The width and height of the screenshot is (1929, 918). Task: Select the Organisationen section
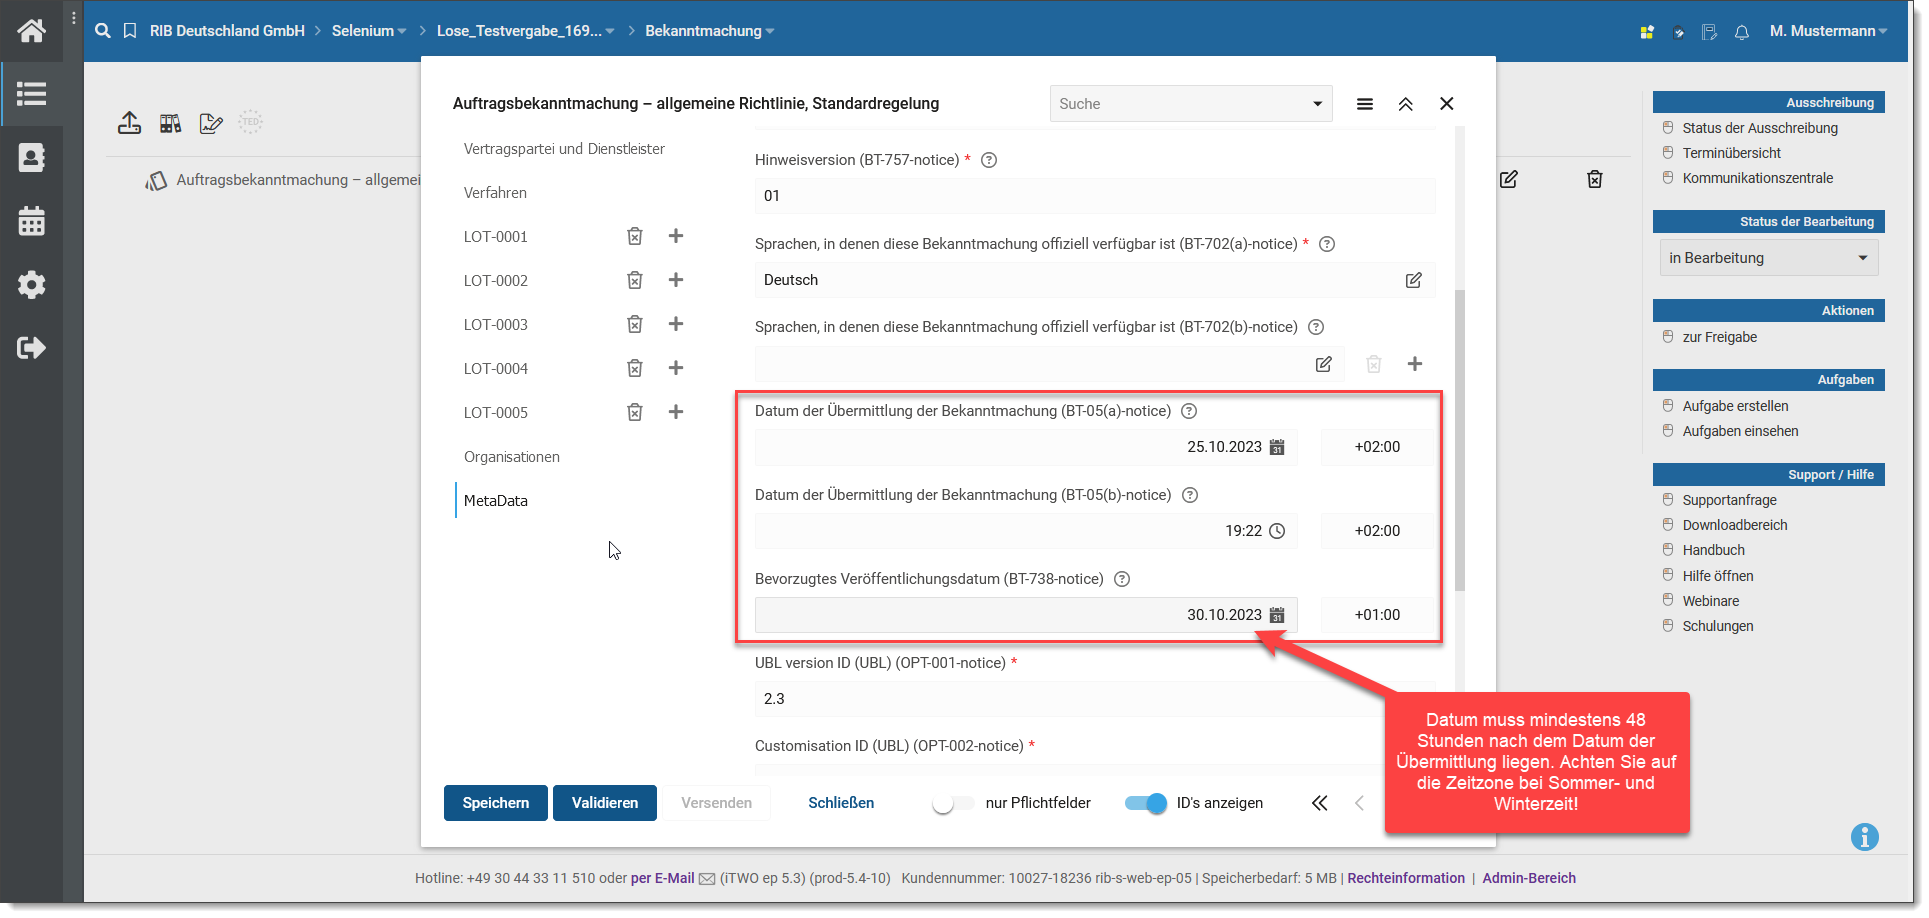(512, 457)
